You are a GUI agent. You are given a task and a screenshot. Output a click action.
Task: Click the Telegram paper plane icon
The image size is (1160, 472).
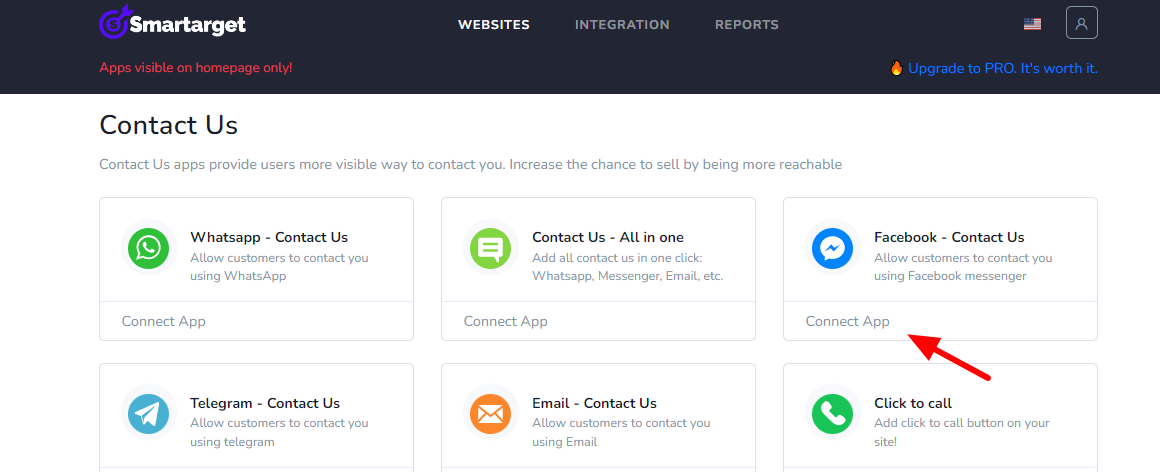[149, 414]
